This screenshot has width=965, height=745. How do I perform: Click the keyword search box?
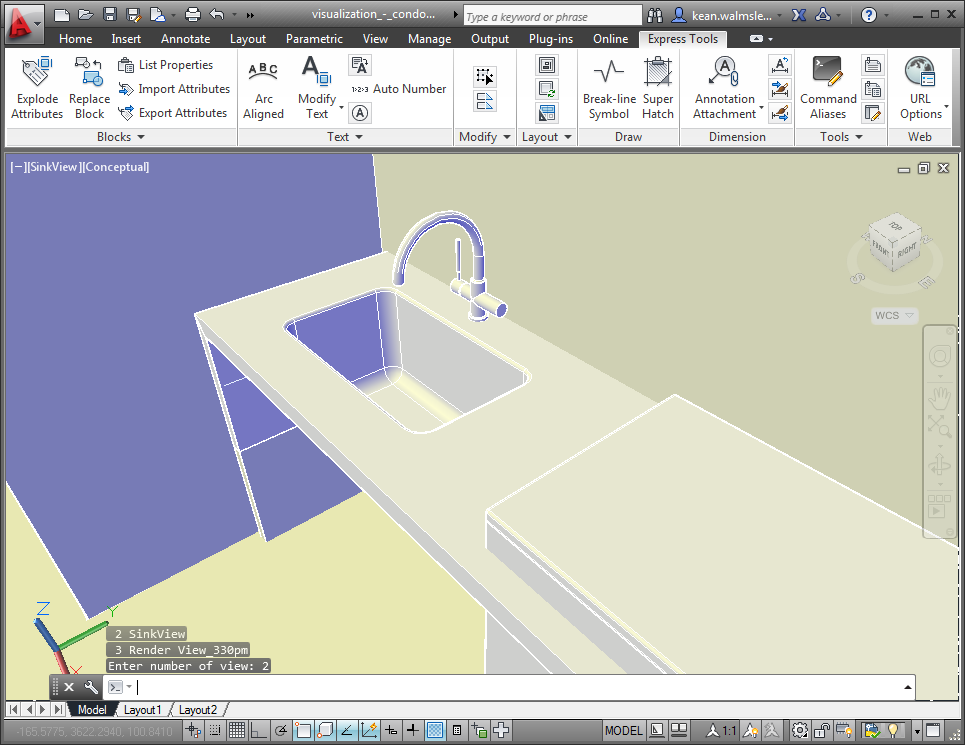(x=552, y=16)
